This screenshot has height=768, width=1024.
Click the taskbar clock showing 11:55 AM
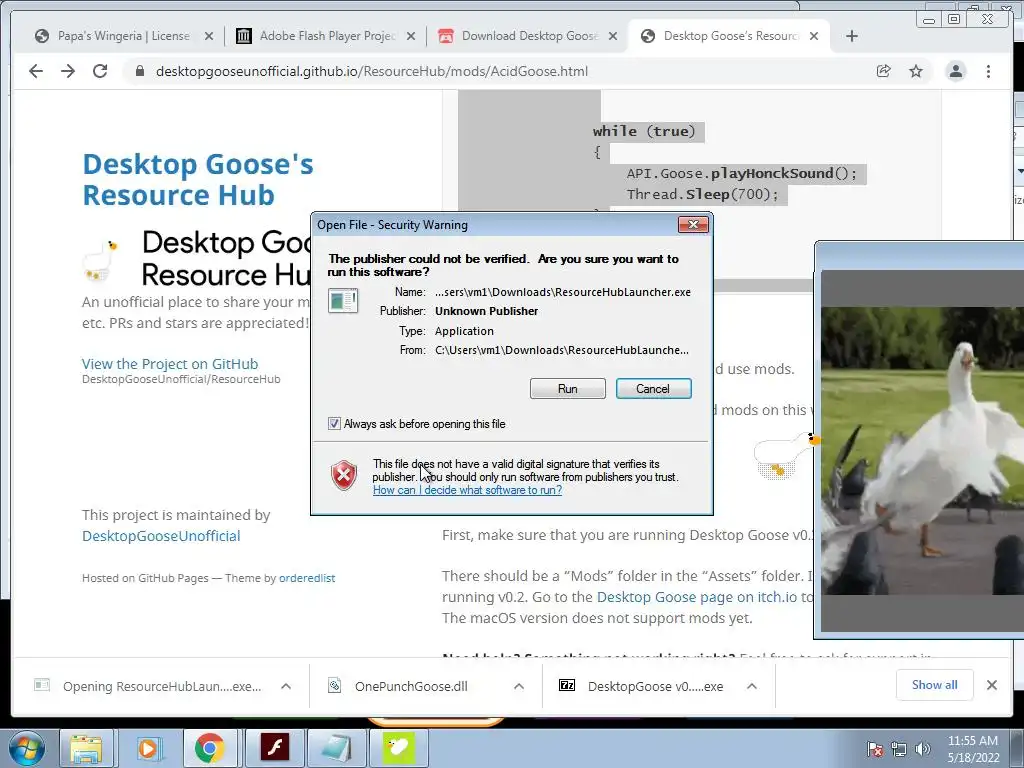(972, 749)
